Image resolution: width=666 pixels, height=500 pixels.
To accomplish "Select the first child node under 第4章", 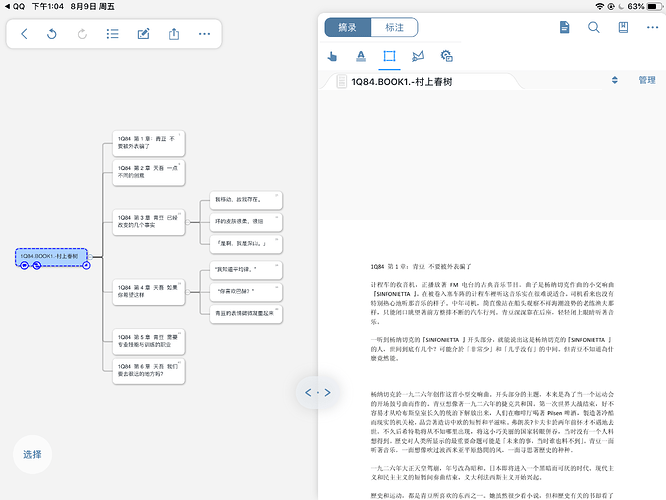I will click(x=246, y=270).
